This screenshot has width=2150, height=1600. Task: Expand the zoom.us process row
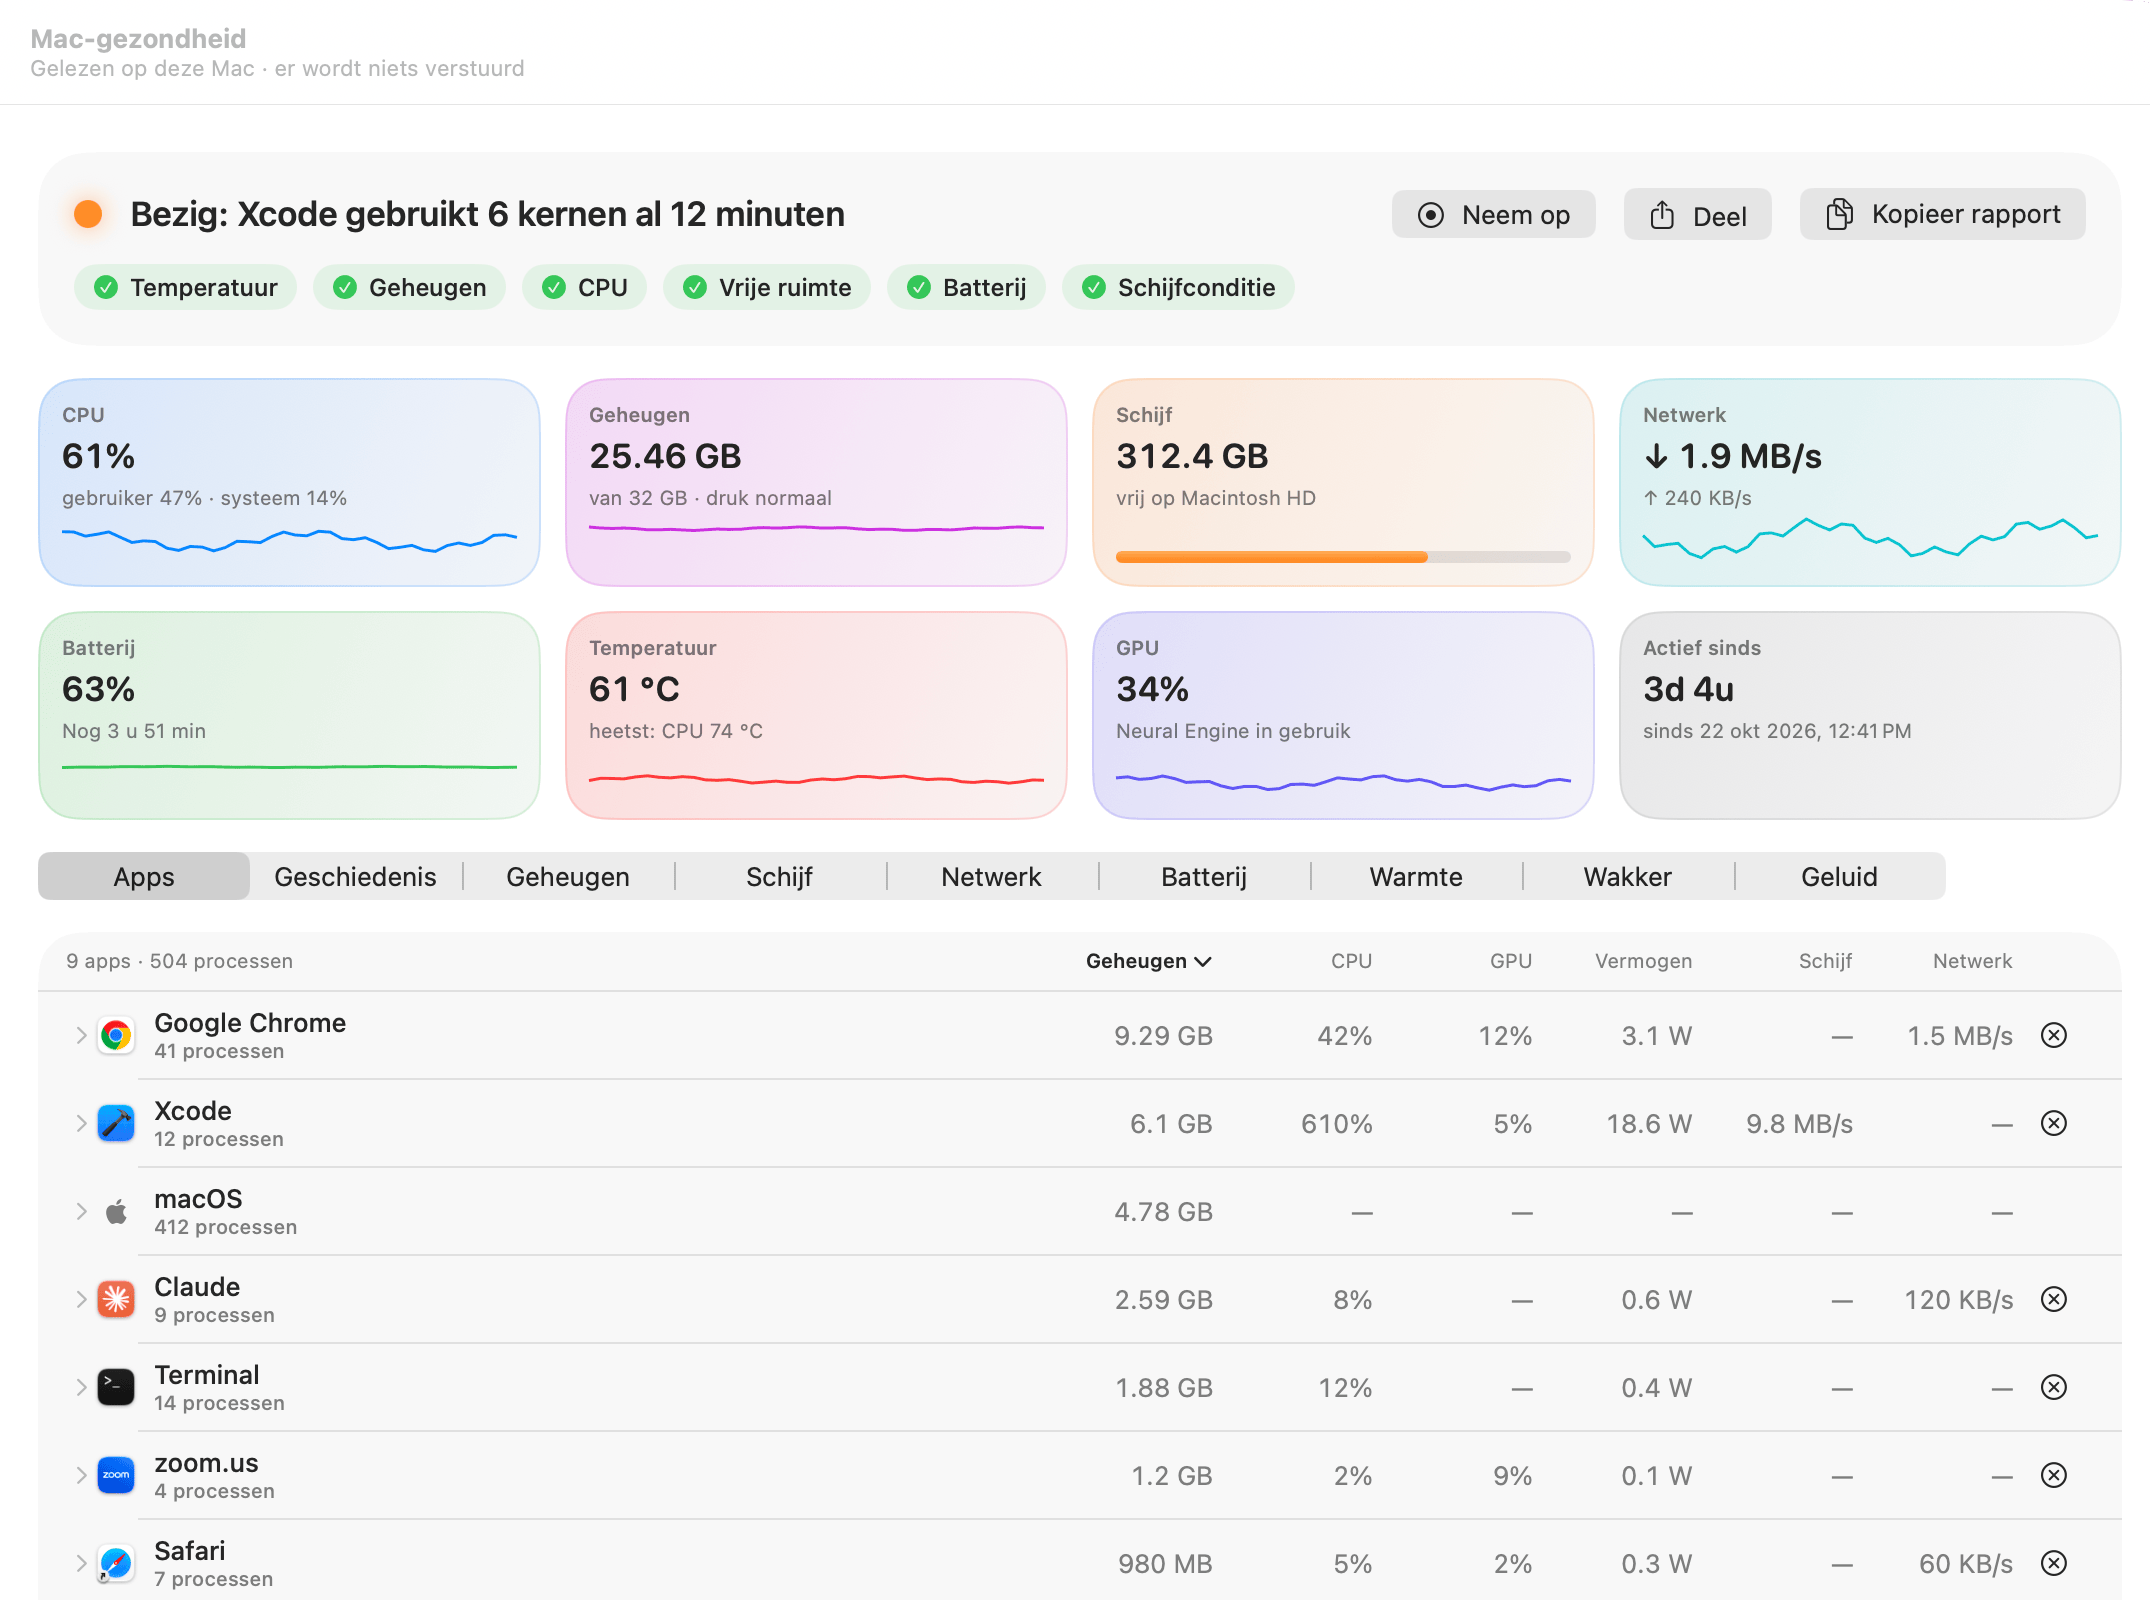coord(81,1475)
